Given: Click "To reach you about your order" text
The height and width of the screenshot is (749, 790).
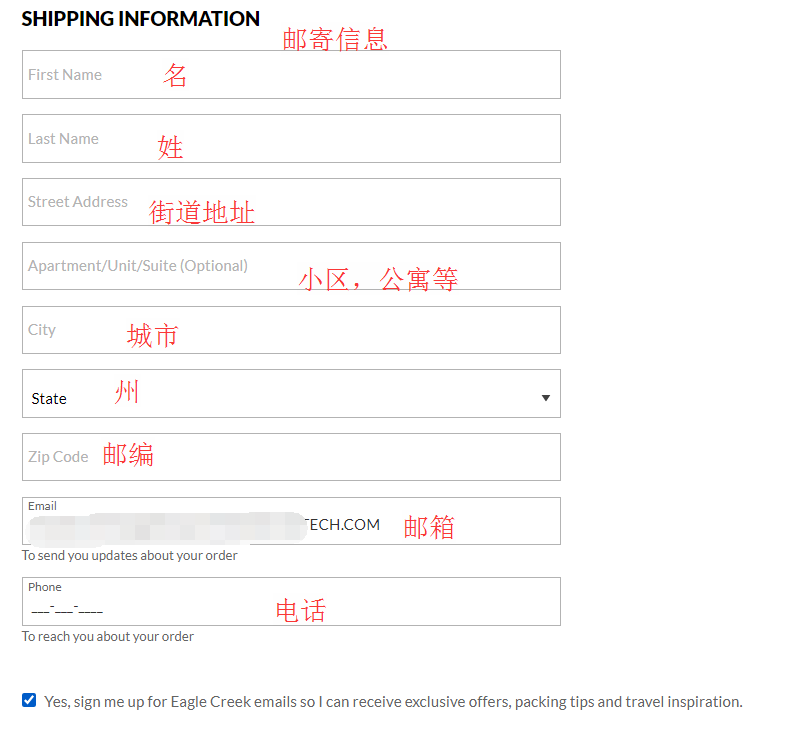Looking at the screenshot, I should [x=108, y=637].
